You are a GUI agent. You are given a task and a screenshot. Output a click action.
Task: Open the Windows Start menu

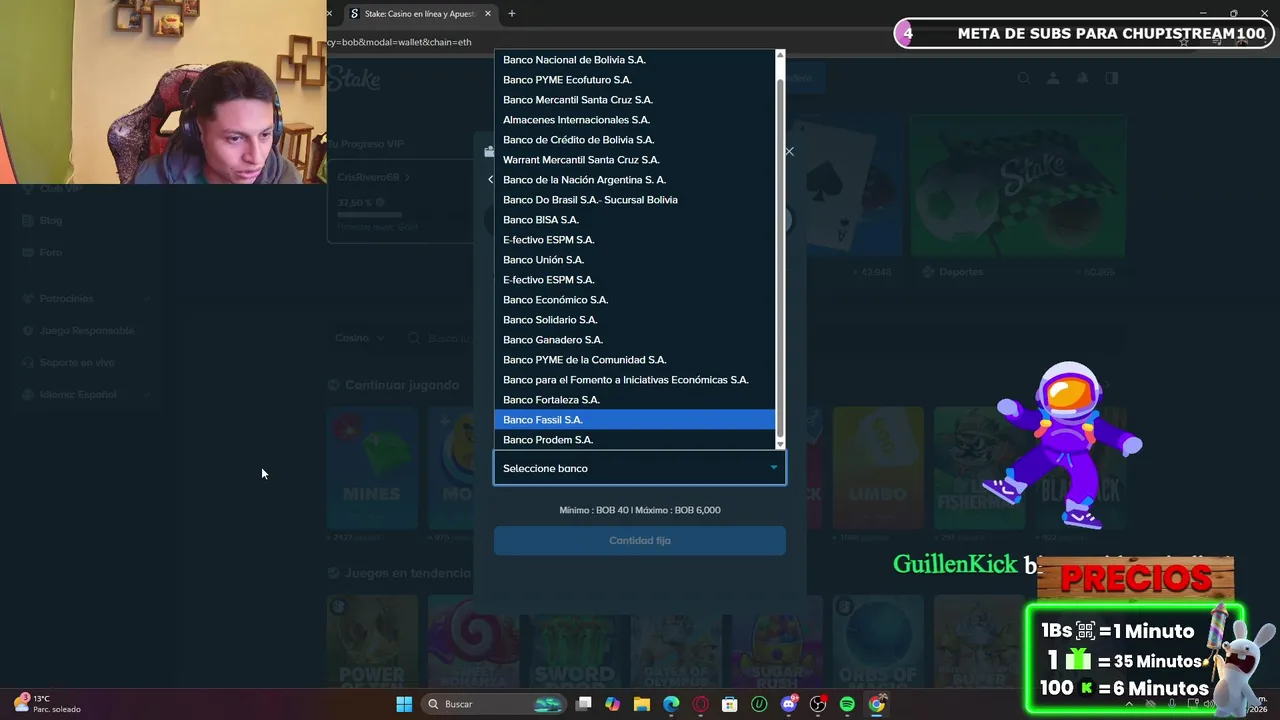pyautogui.click(x=404, y=704)
